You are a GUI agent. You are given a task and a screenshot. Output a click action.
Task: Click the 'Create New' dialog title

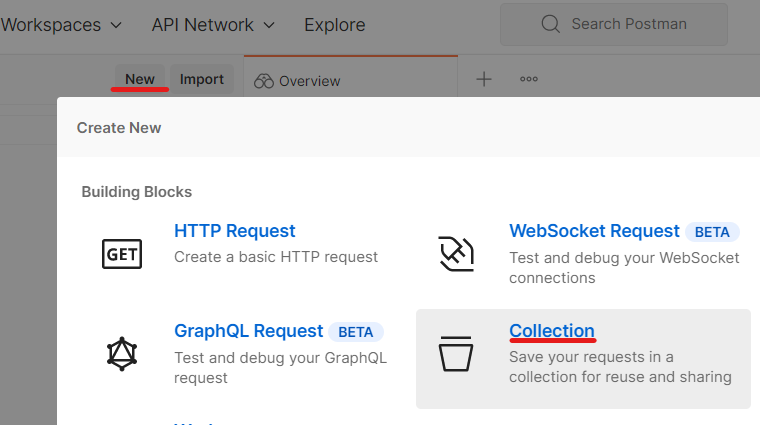(x=119, y=128)
